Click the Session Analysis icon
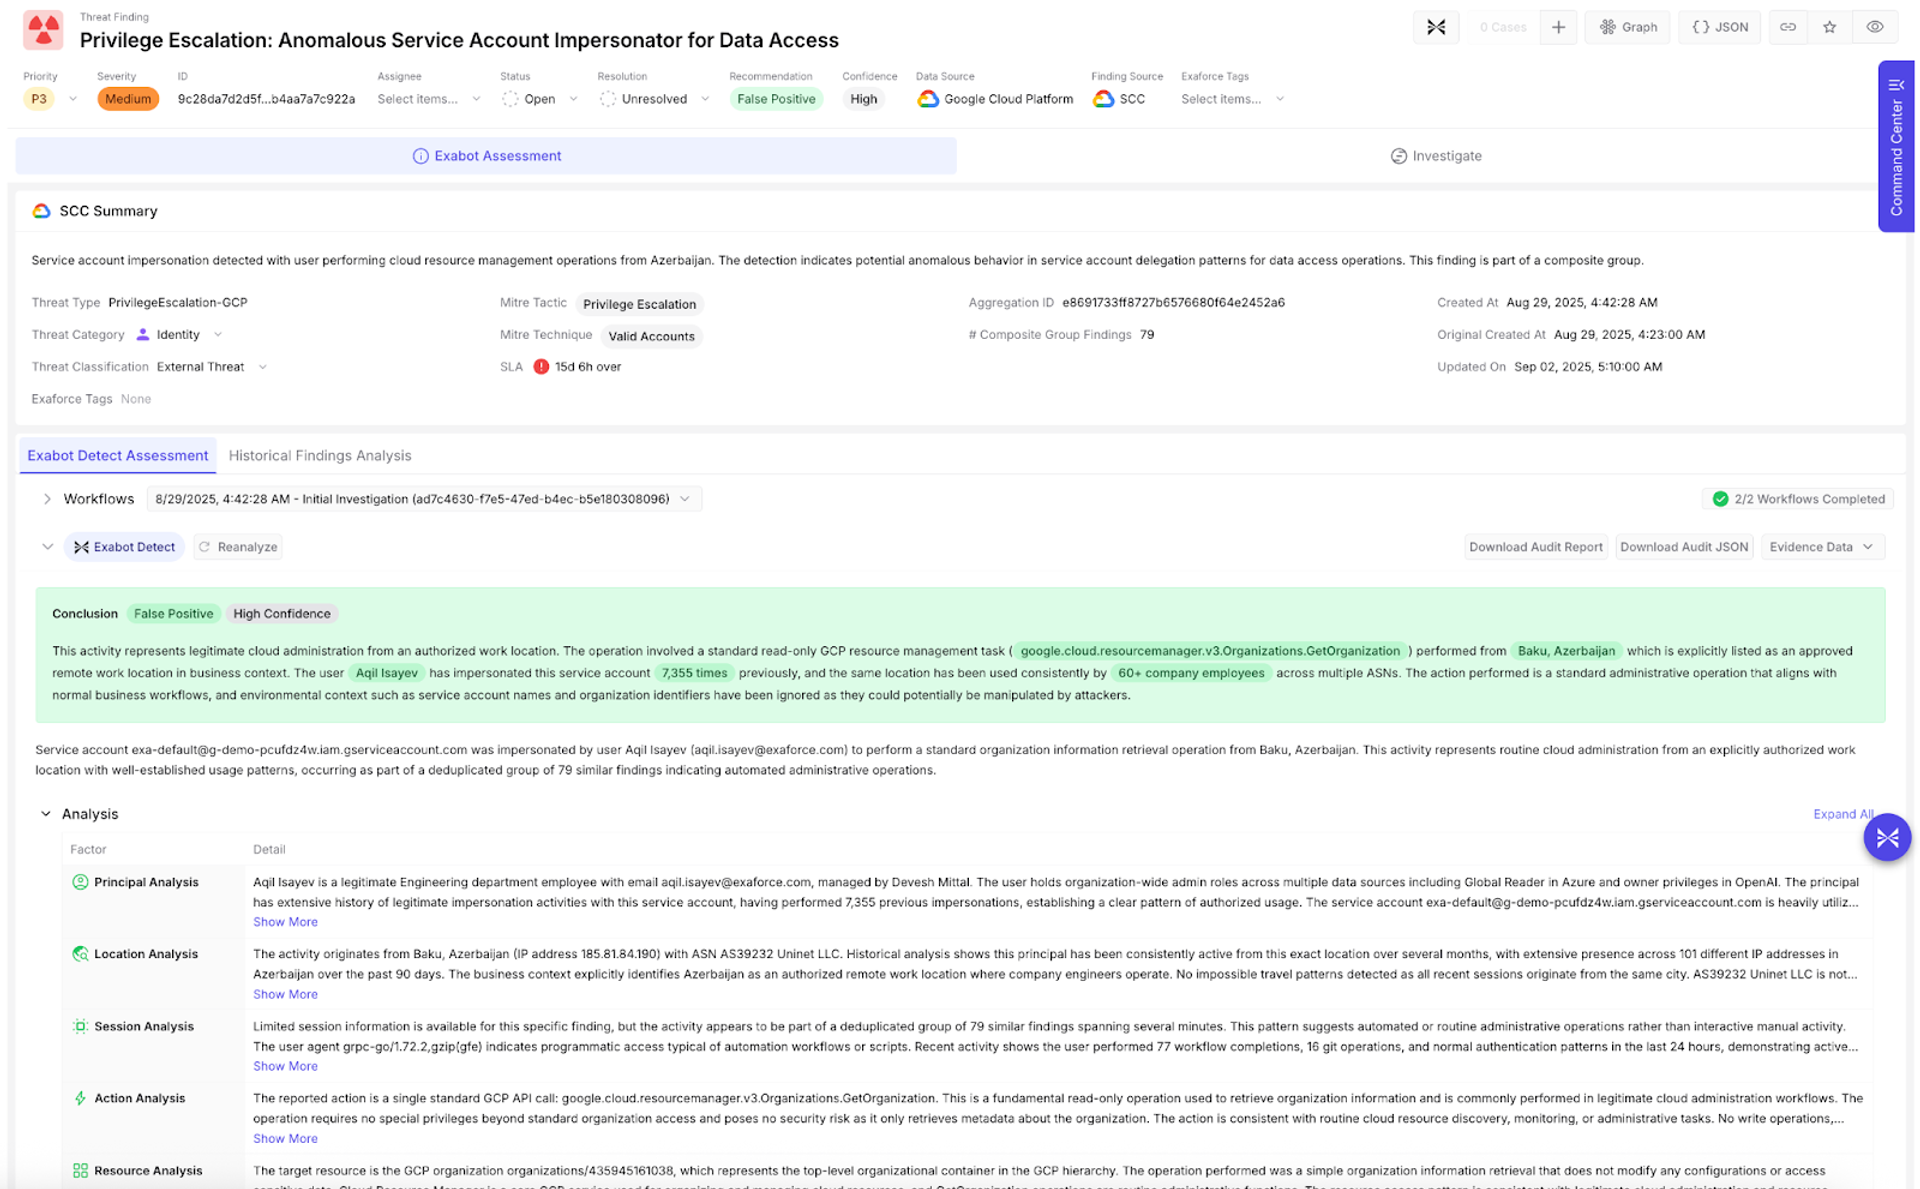 click(80, 1026)
